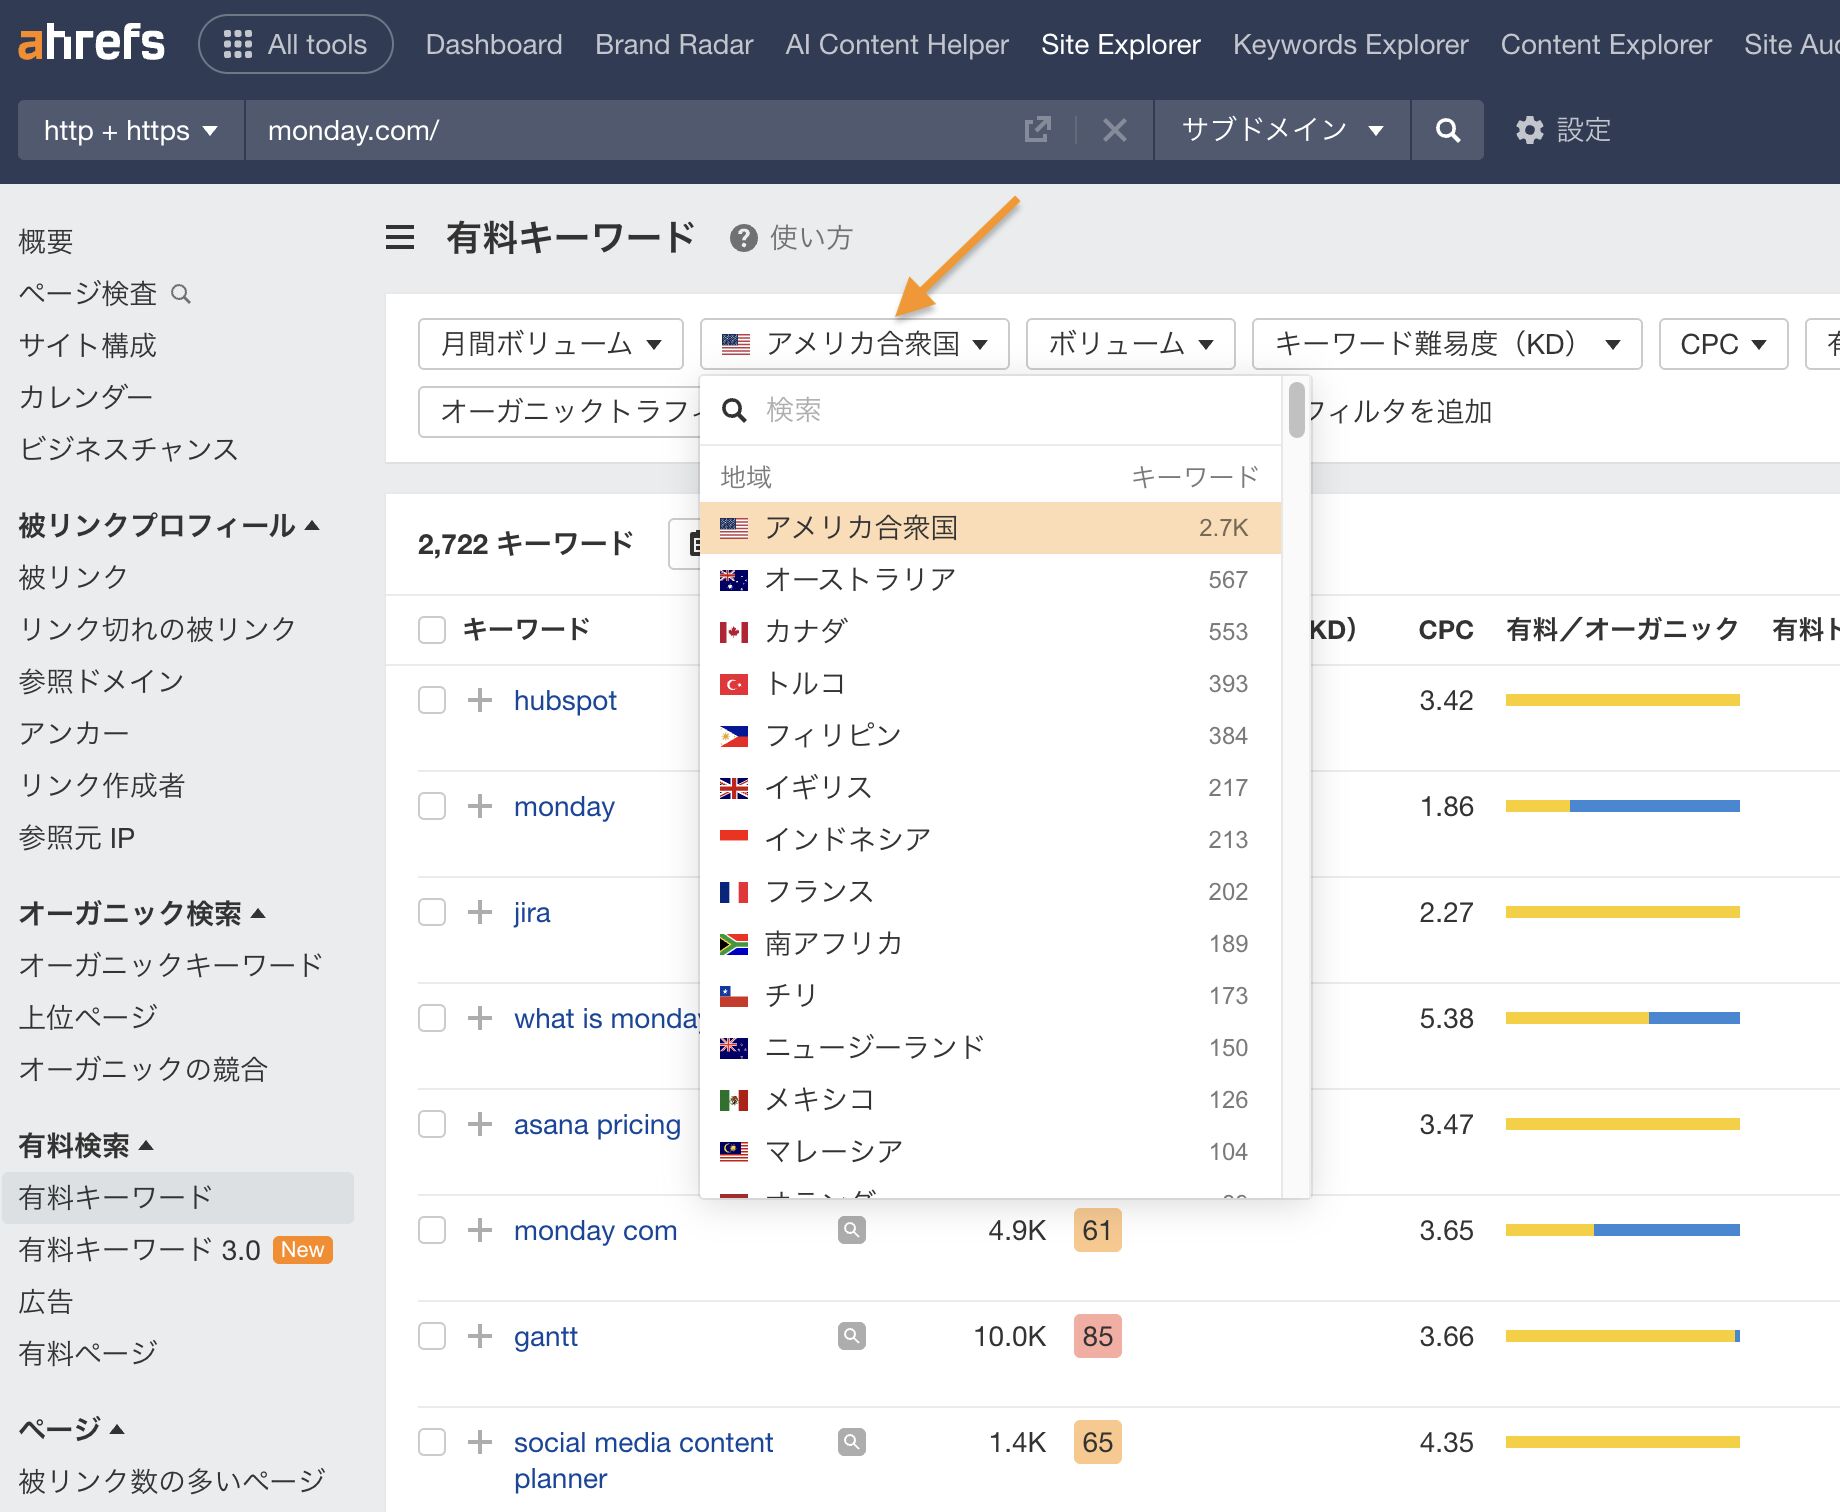Open the All tools grid menu
This screenshot has height=1512, width=1840.
(x=295, y=44)
